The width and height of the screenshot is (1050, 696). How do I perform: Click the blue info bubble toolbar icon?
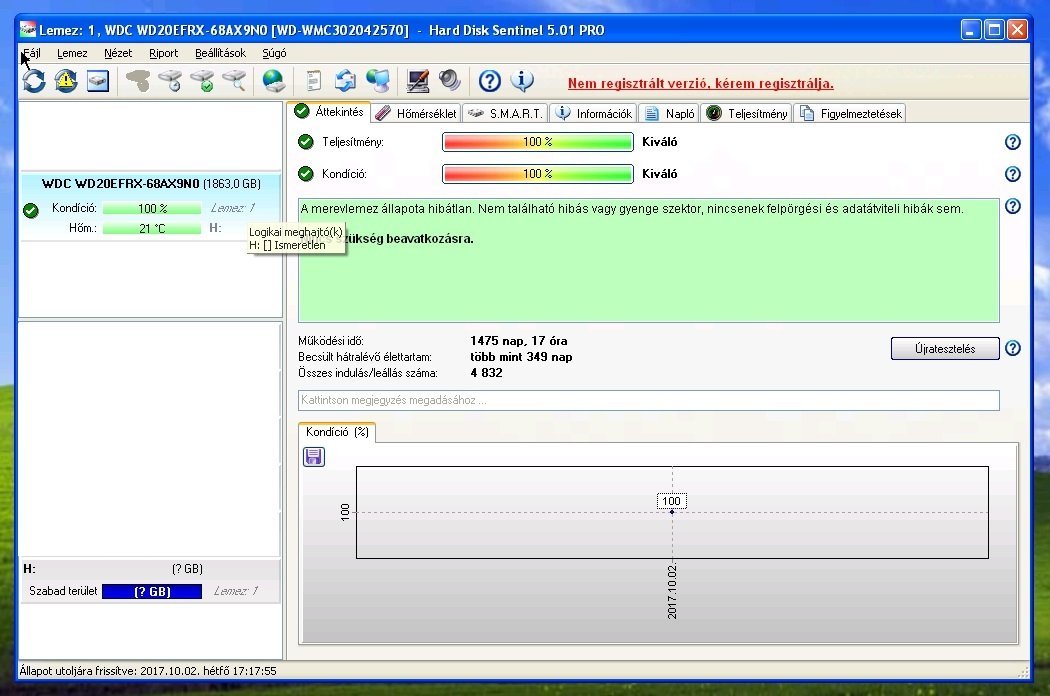522,81
